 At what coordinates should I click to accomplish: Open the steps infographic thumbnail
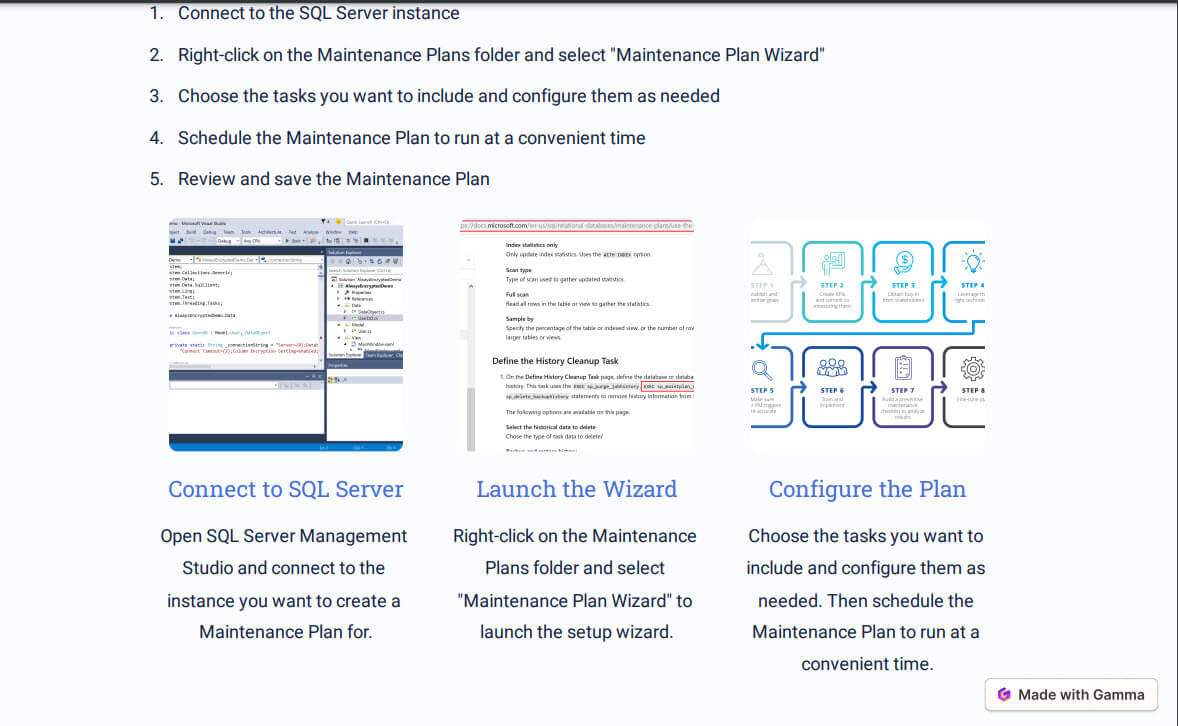(x=867, y=334)
